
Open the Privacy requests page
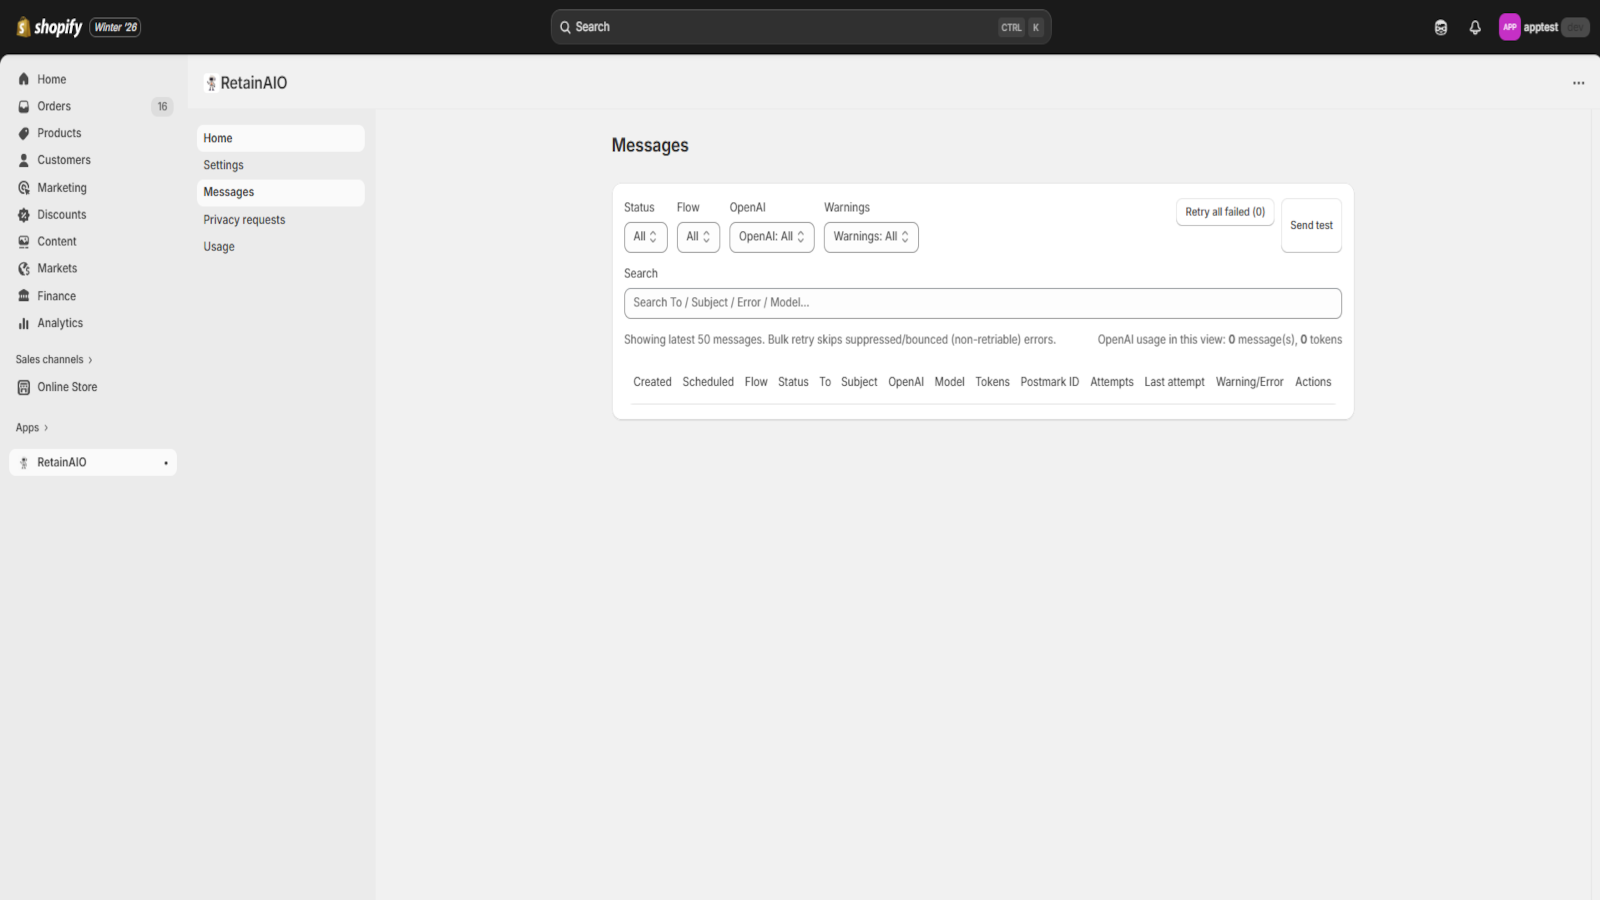click(243, 219)
